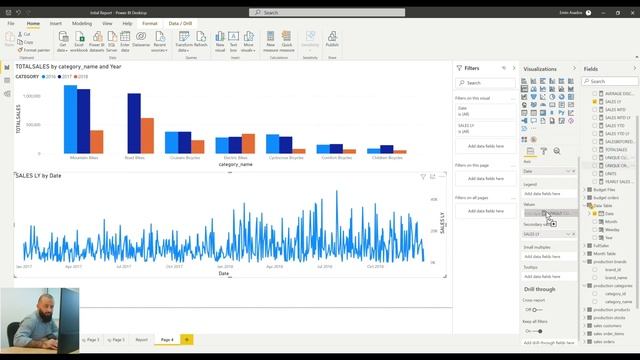Screen dimensions: 640x360
Task: Open the View ribbon tab
Action: point(107,24)
